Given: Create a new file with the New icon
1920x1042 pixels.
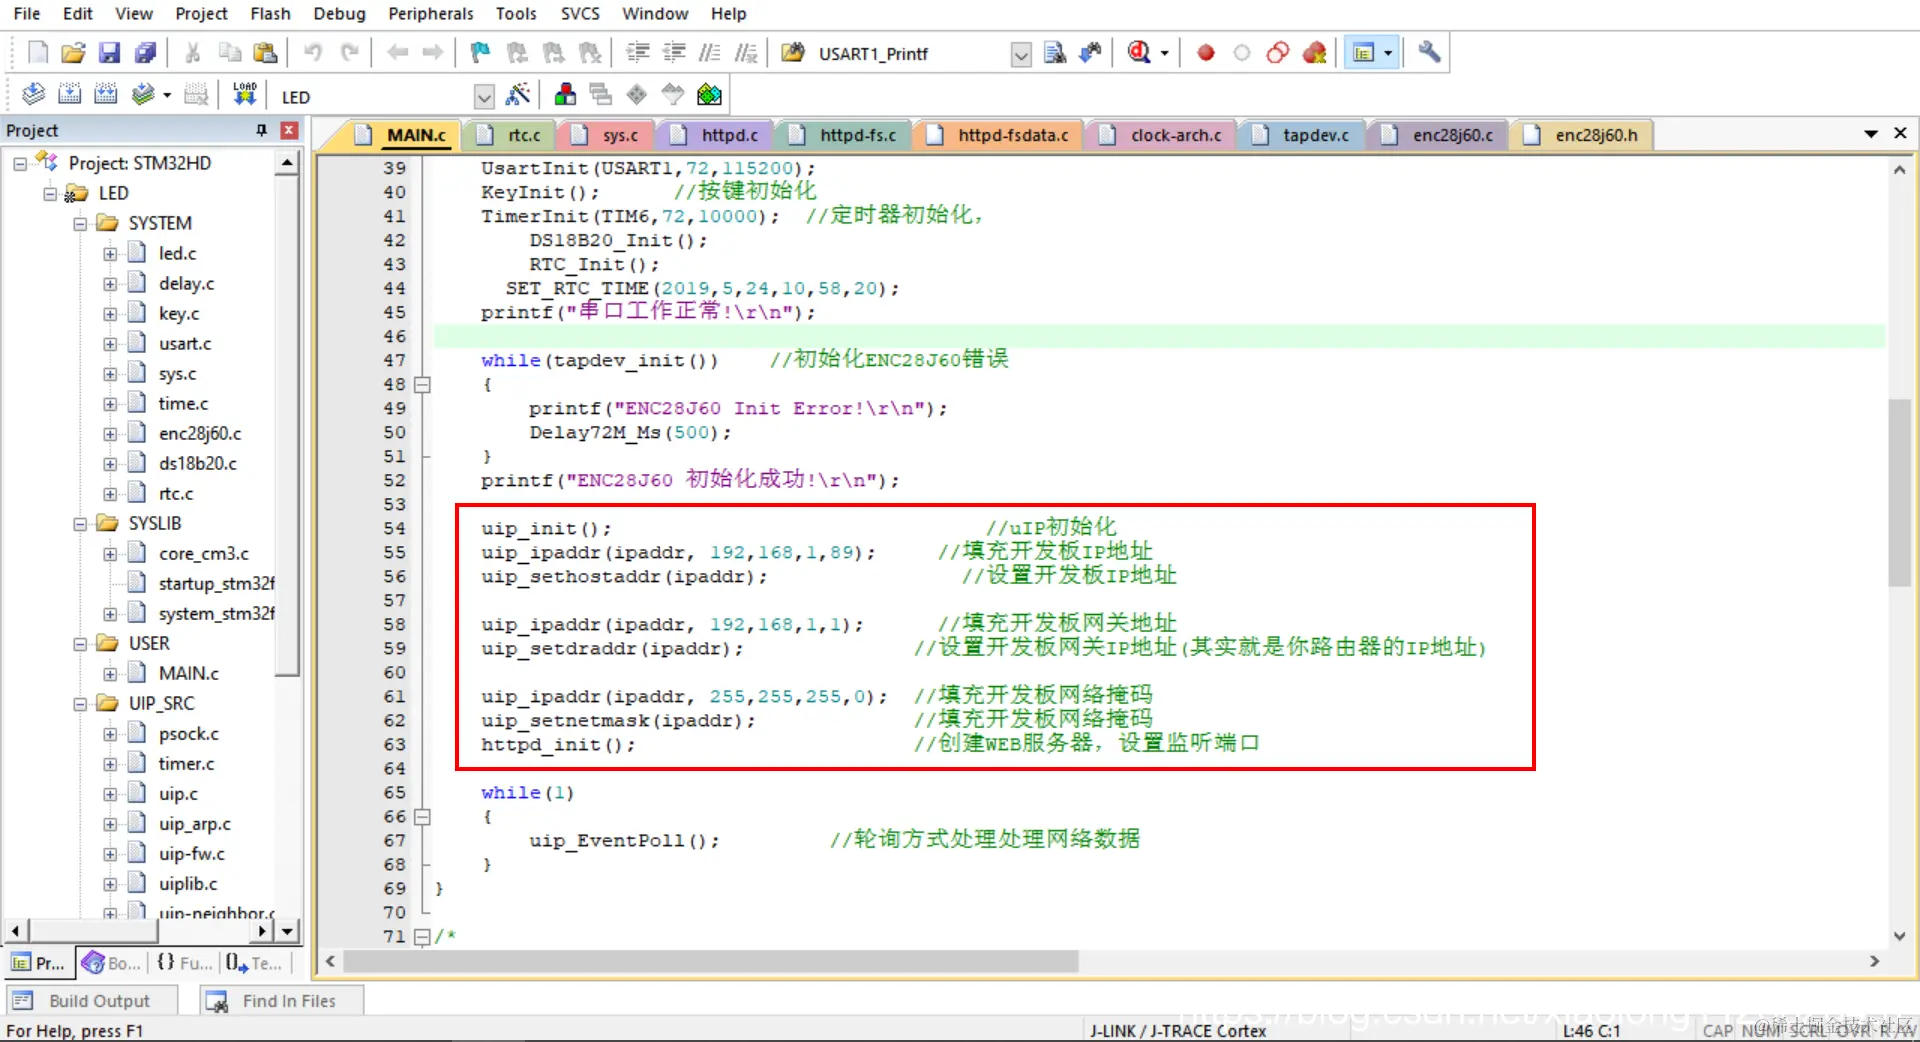Looking at the screenshot, I should tap(38, 52).
